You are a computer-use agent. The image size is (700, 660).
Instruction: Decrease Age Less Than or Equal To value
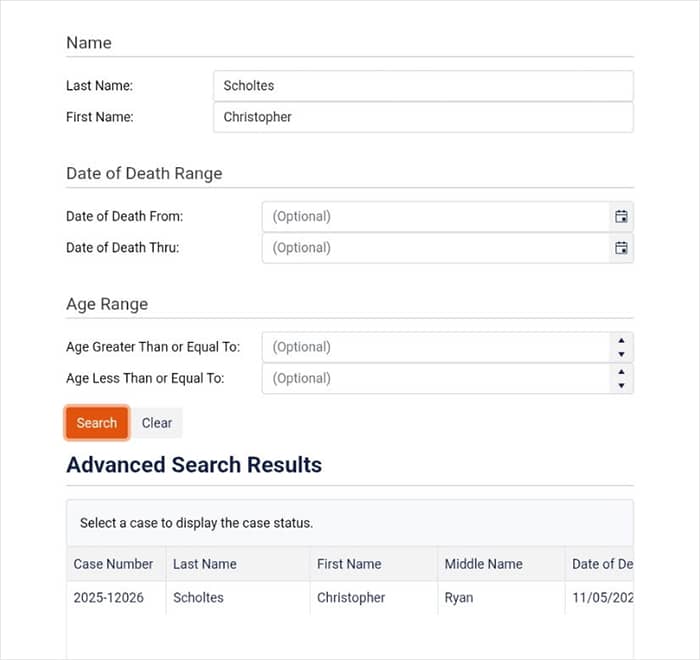[x=621, y=385]
